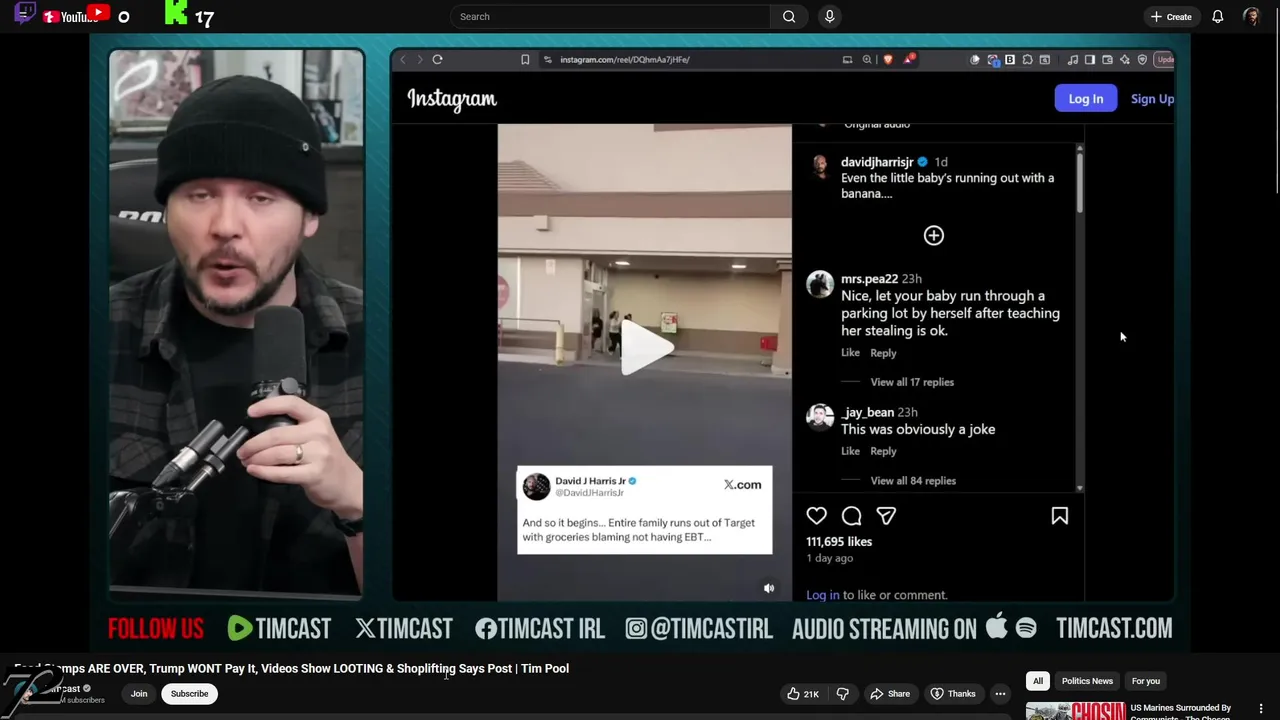Screen dimensions: 1280x720
Task: Like the video with 21K thumbs up
Action: coord(803,693)
